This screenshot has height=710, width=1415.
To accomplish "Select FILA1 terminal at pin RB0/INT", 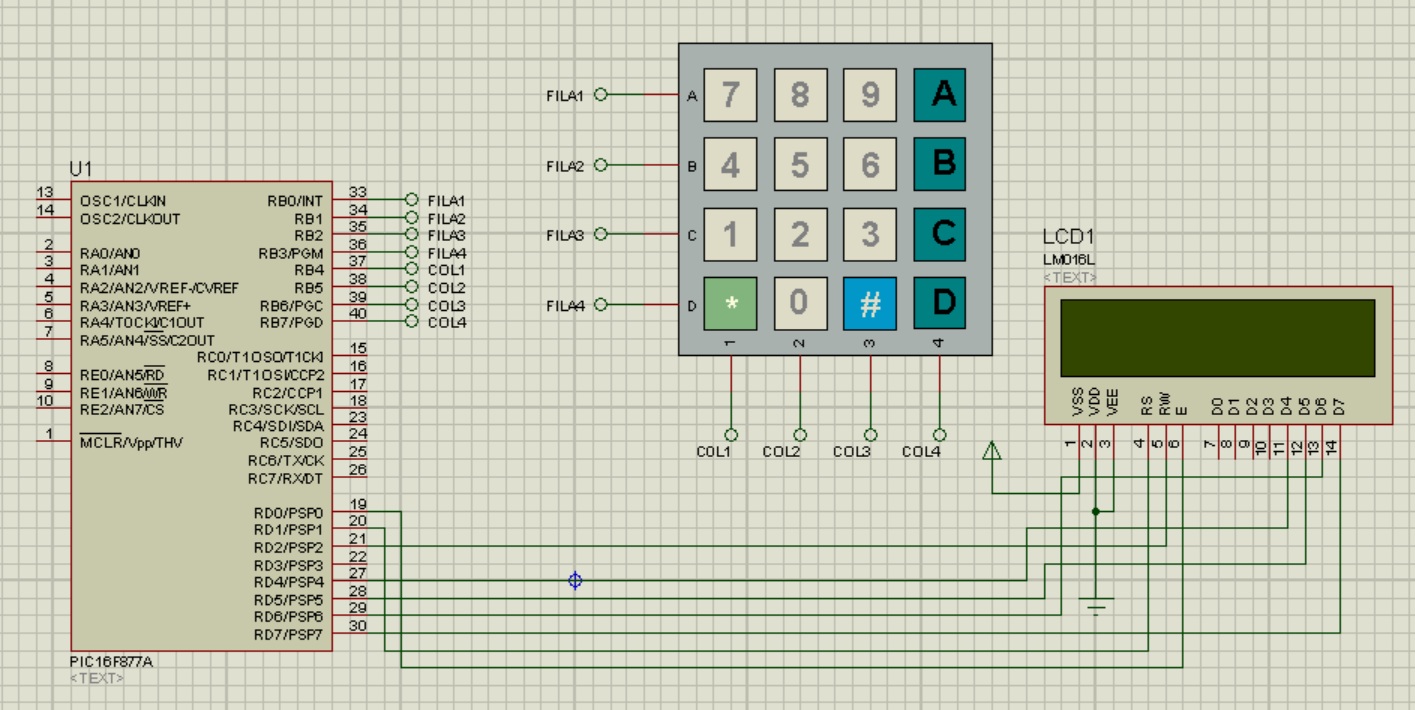I will tap(410, 200).
